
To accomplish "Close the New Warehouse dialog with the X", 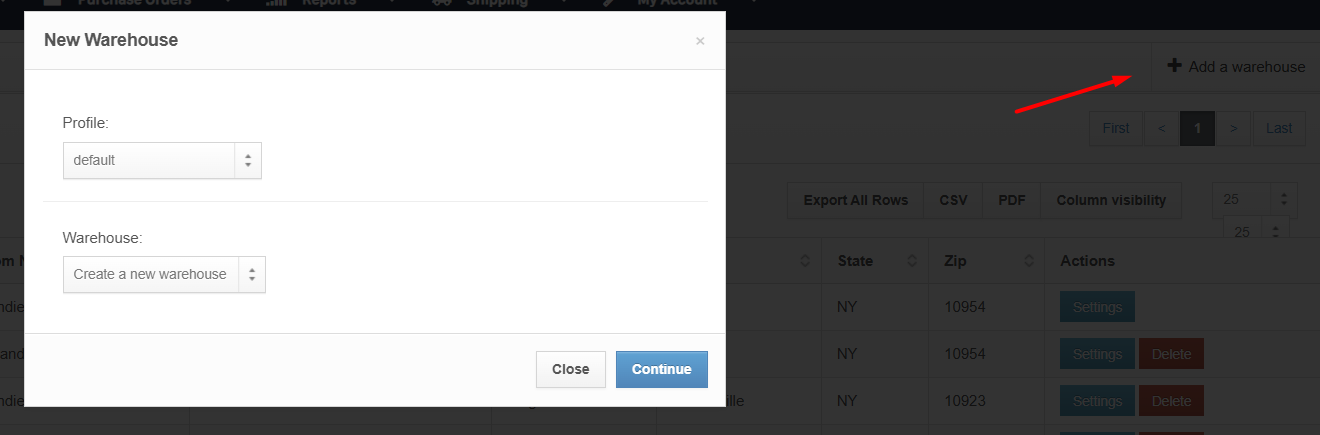I will [700, 41].
